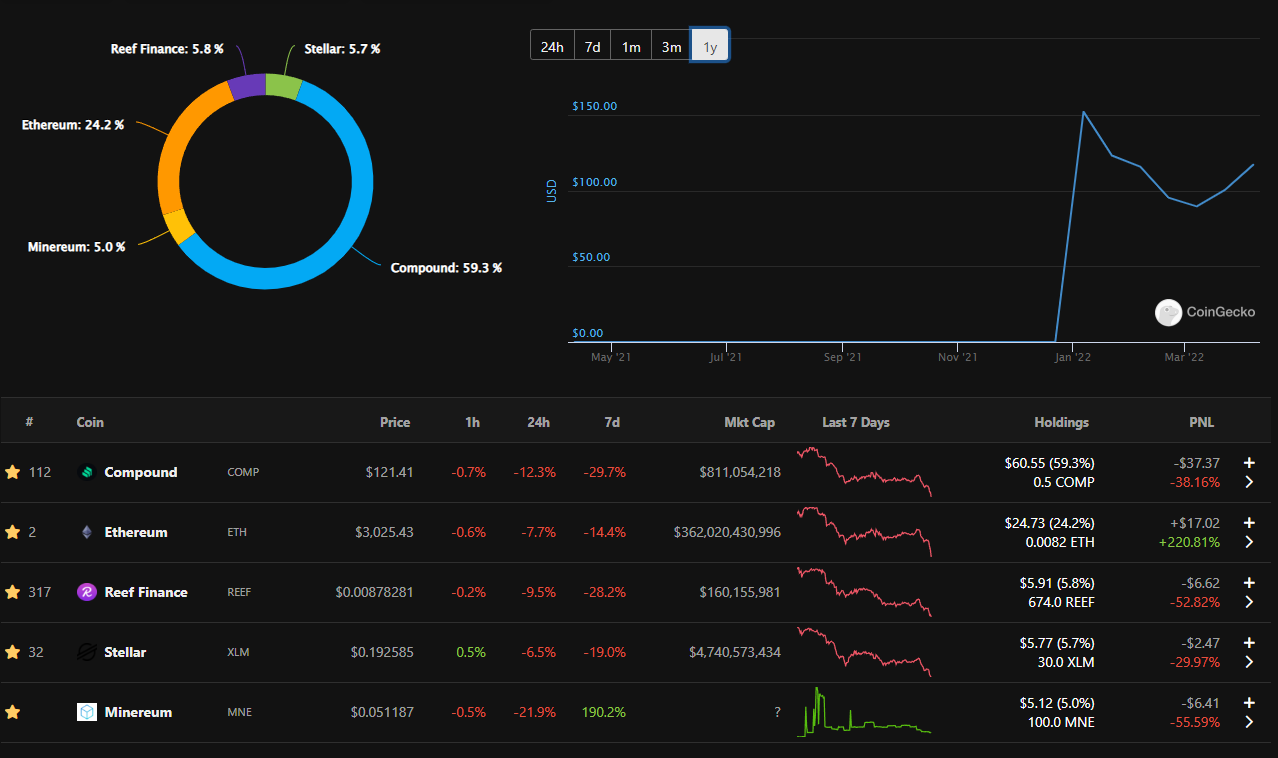This screenshot has height=758, width=1278.
Task: Switch chart to 7d range
Action: click(x=592, y=46)
